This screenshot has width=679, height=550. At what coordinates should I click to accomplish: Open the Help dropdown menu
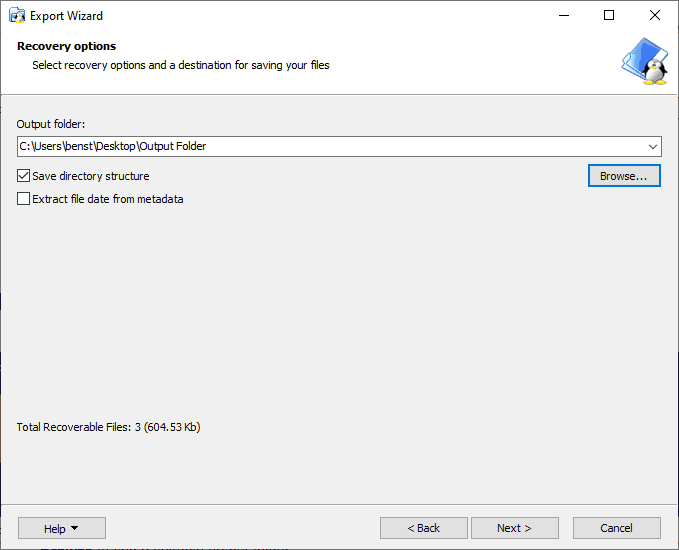tap(62, 528)
